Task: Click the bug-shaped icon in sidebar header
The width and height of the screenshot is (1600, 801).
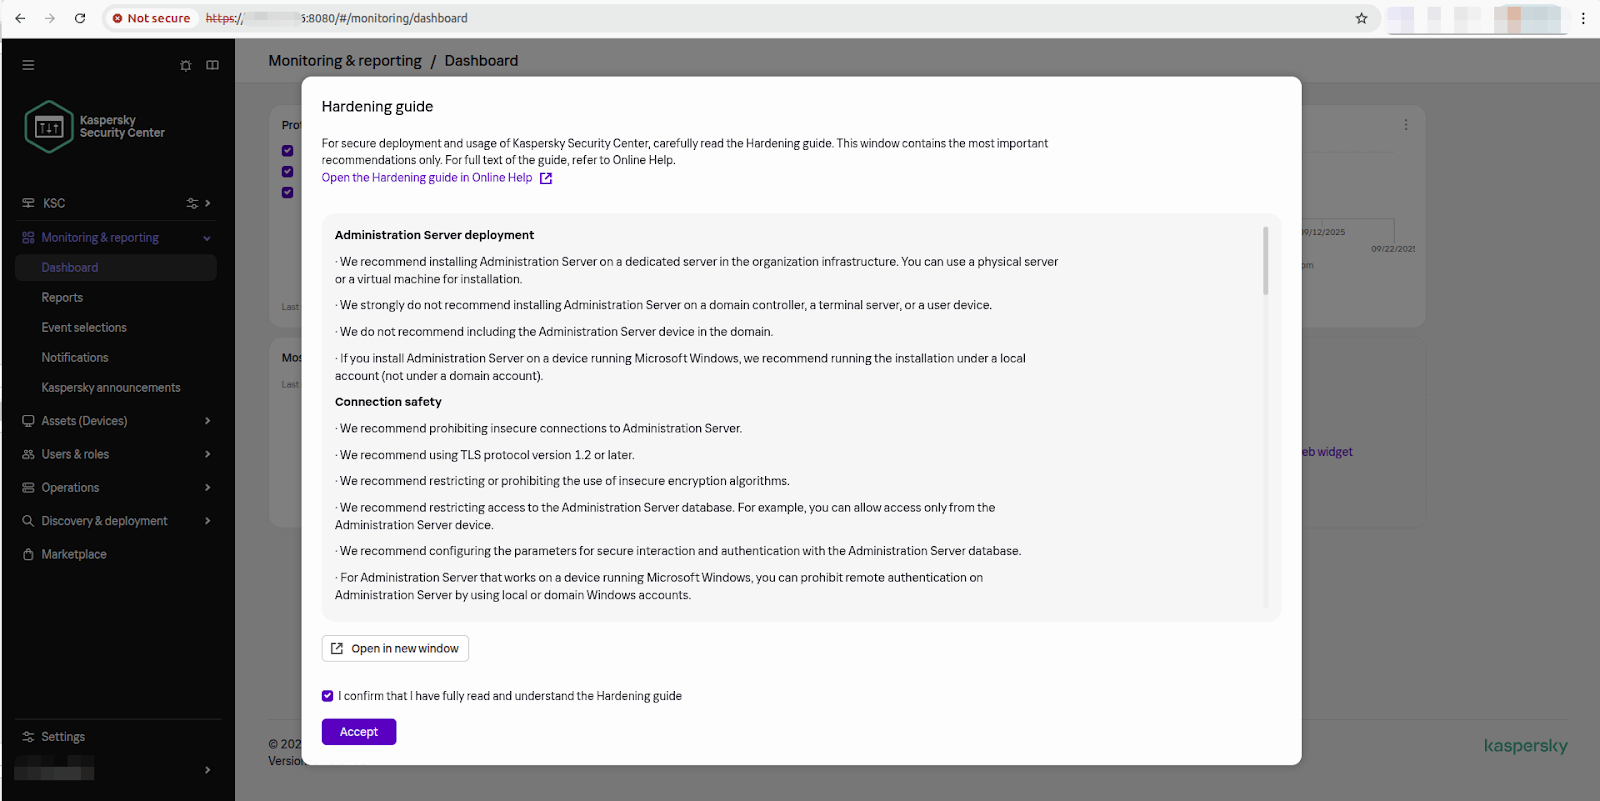Action: click(x=185, y=65)
